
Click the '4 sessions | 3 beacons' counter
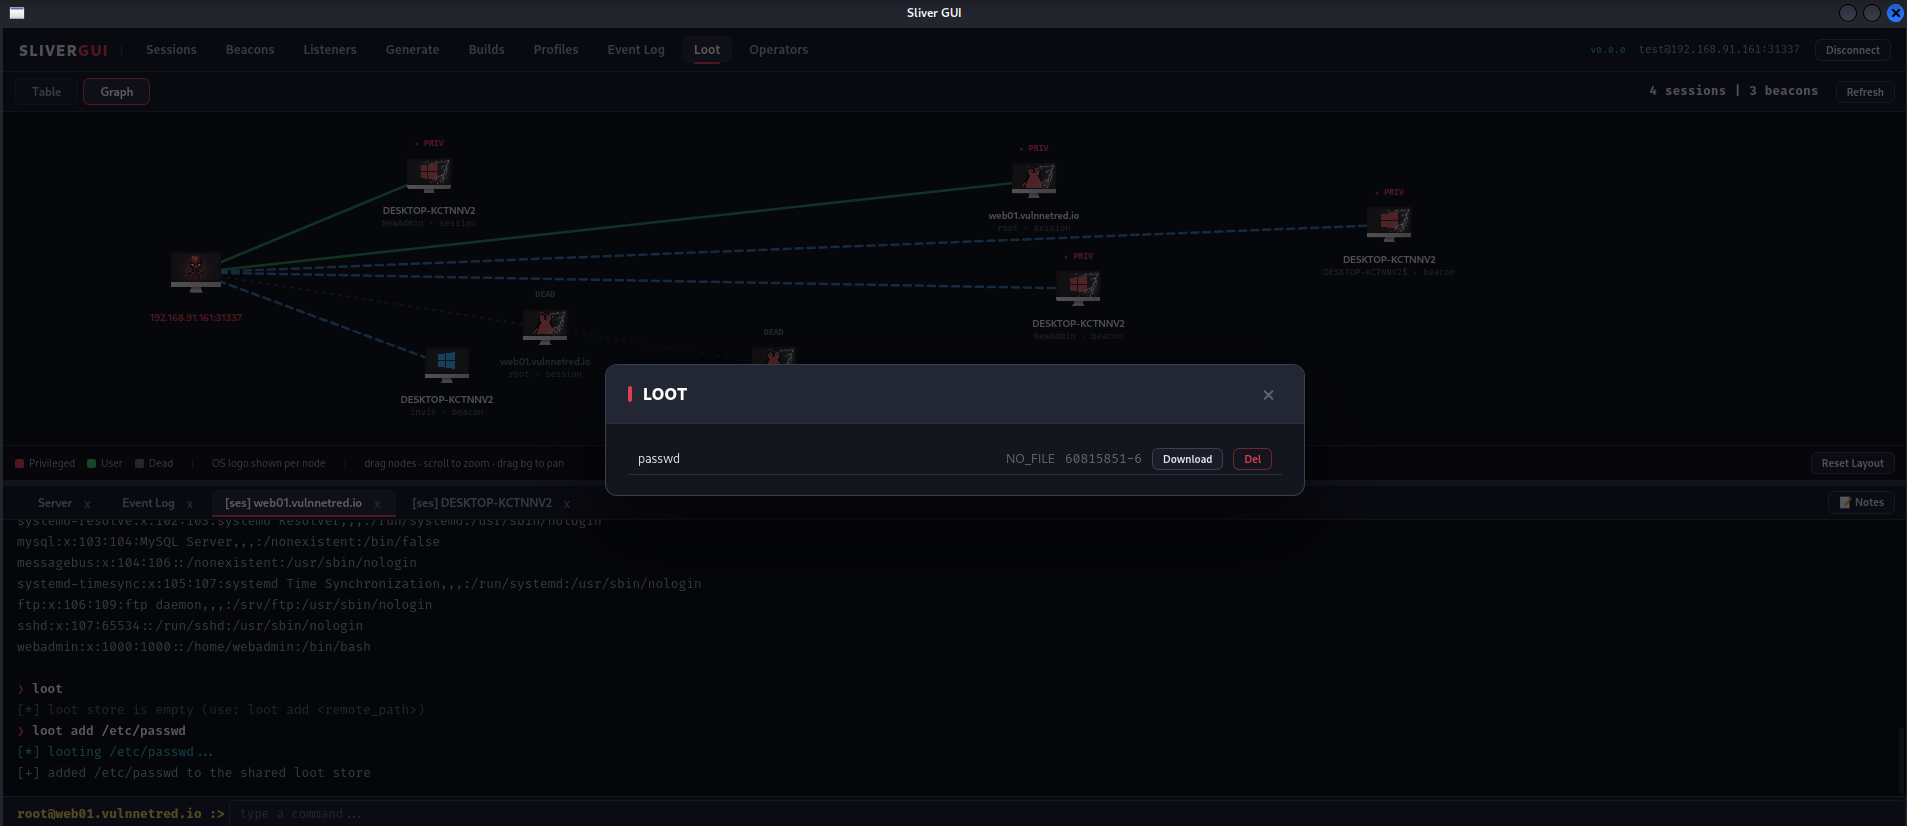click(x=1733, y=91)
